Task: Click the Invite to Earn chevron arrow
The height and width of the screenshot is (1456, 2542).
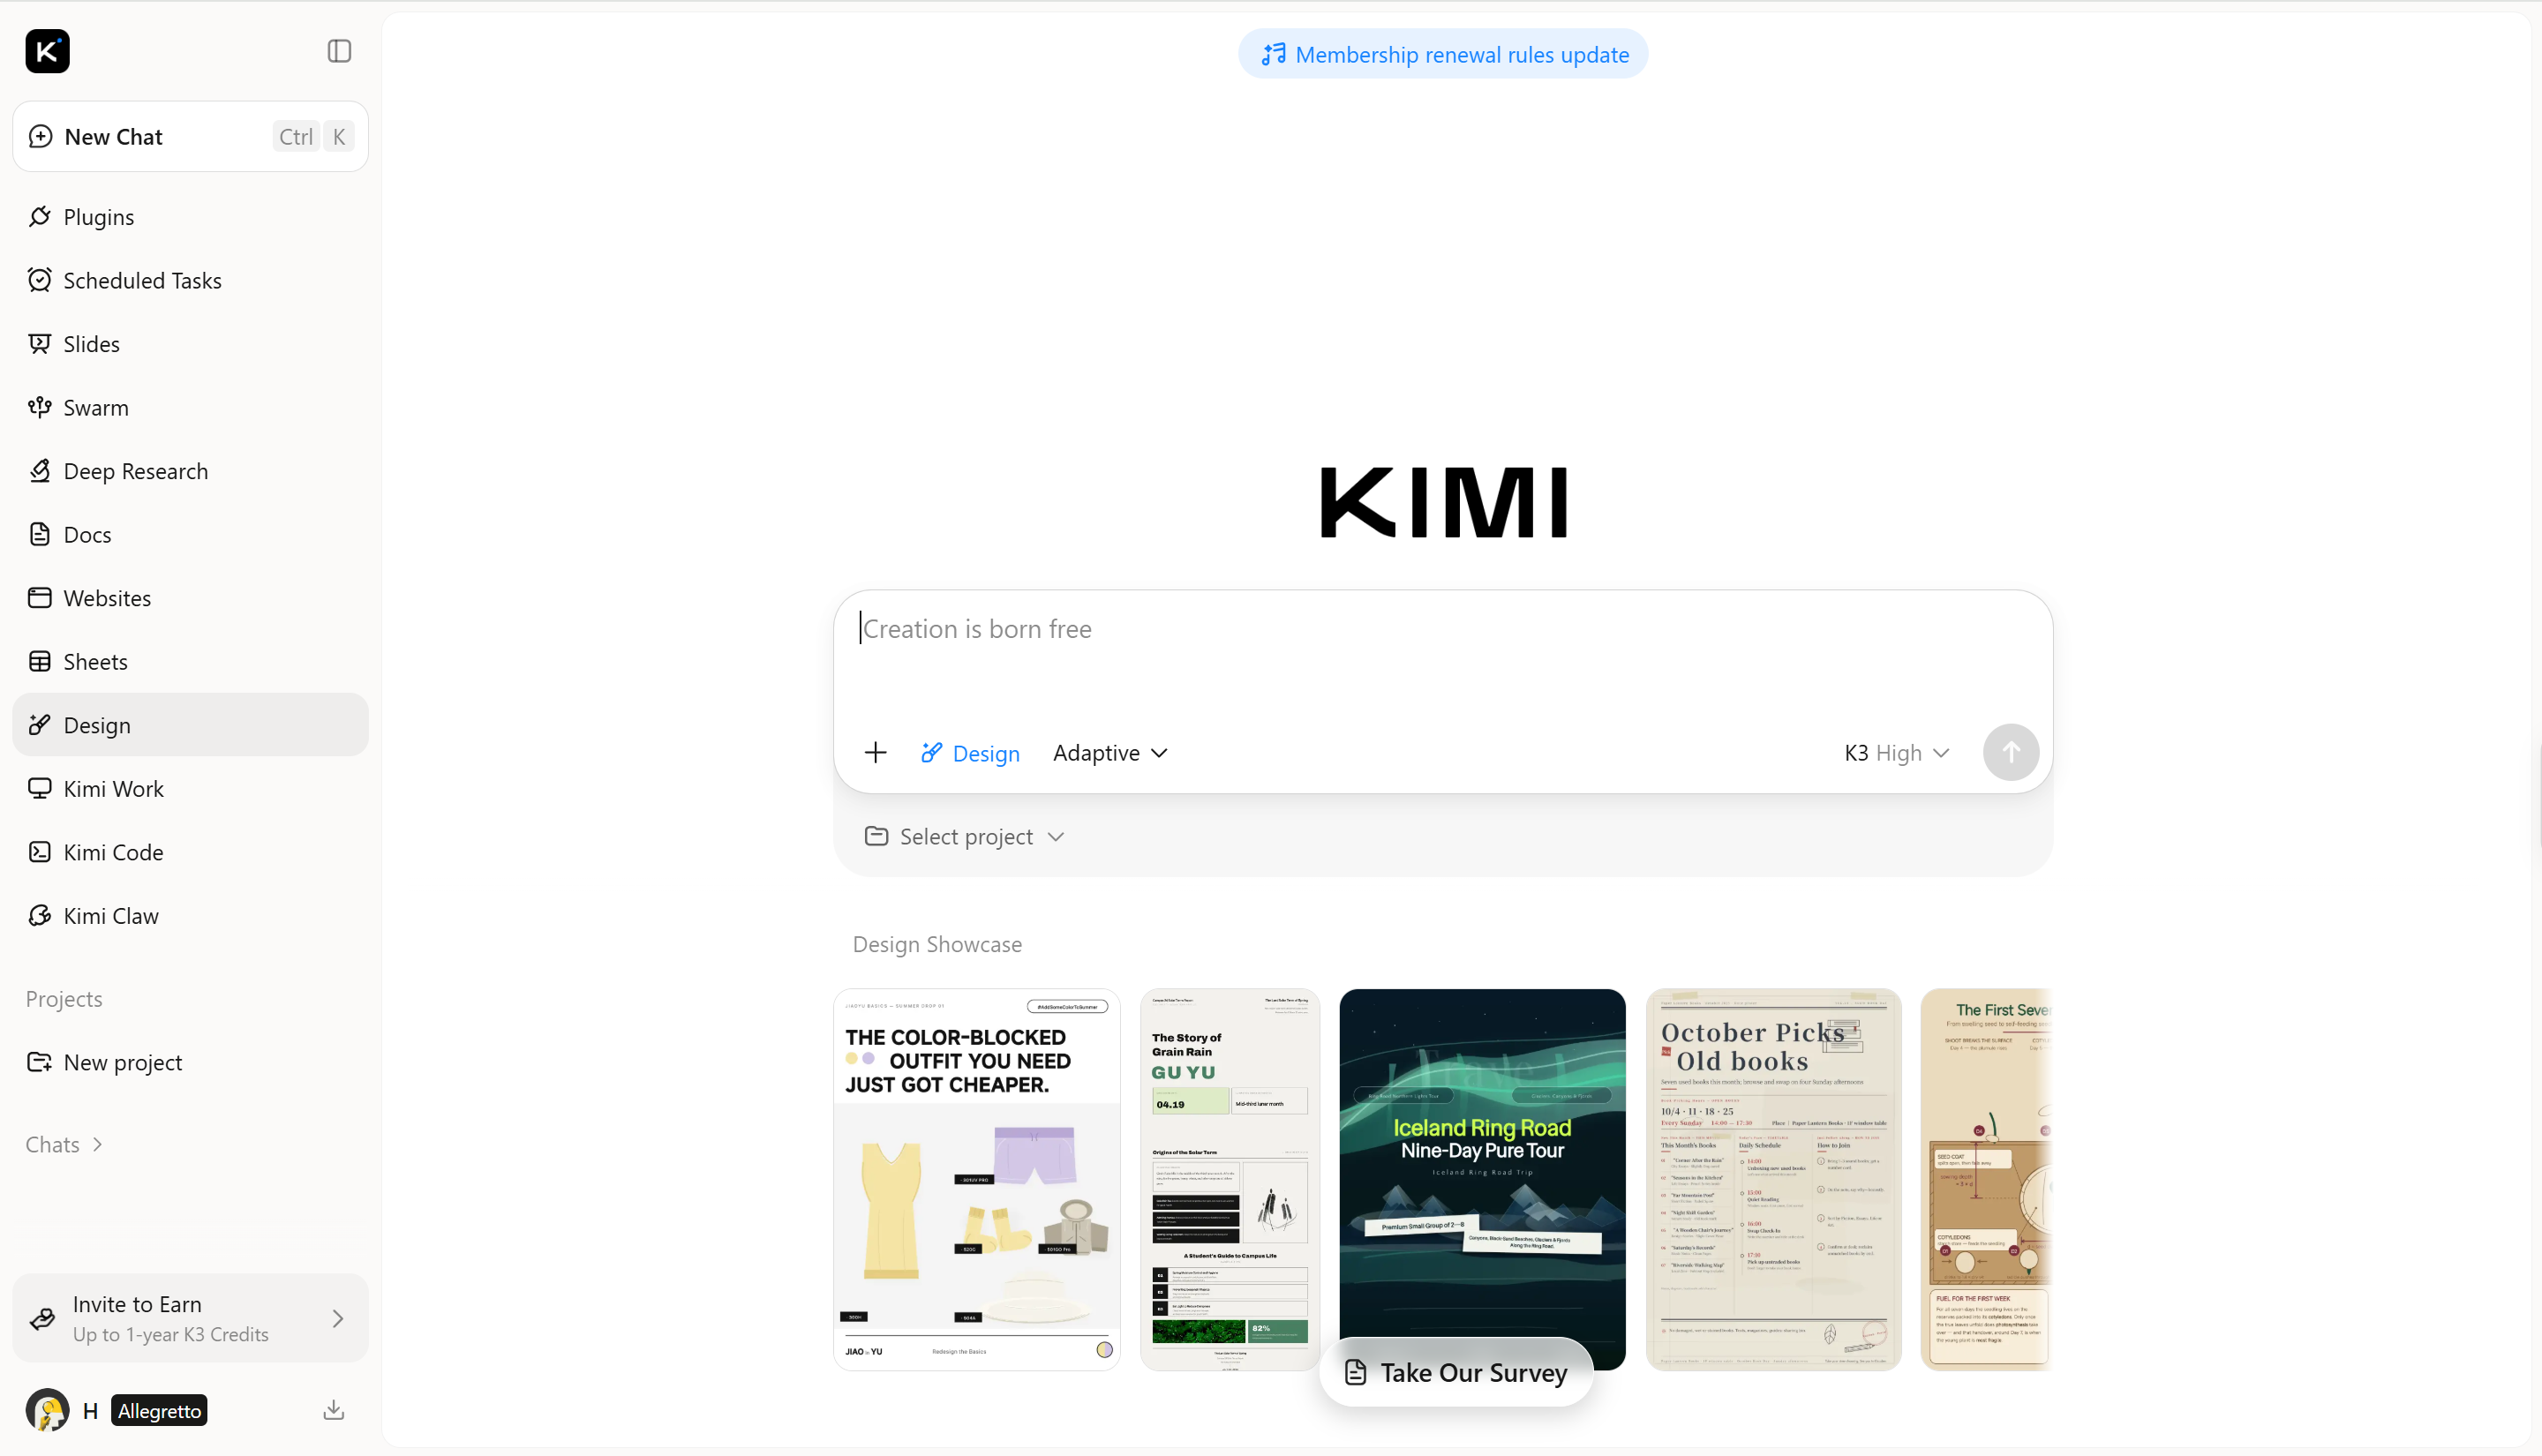Action: click(x=338, y=1318)
